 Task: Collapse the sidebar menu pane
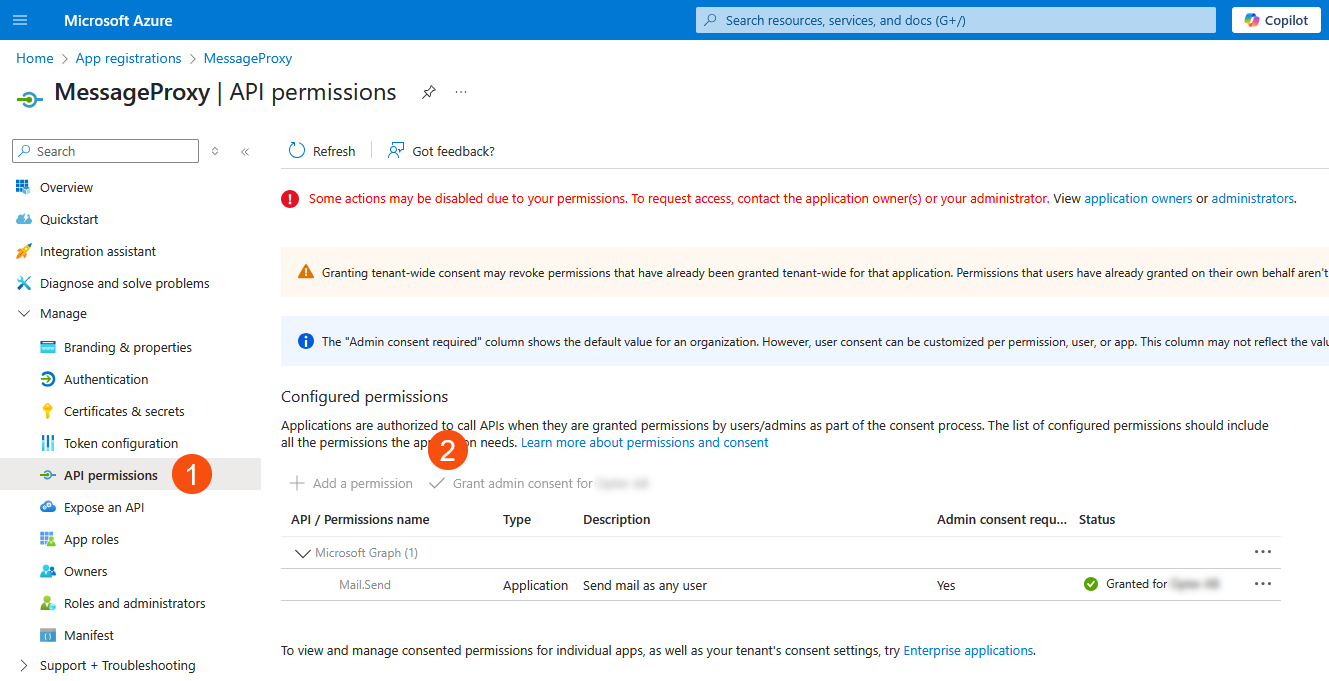click(x=245, y=151)
